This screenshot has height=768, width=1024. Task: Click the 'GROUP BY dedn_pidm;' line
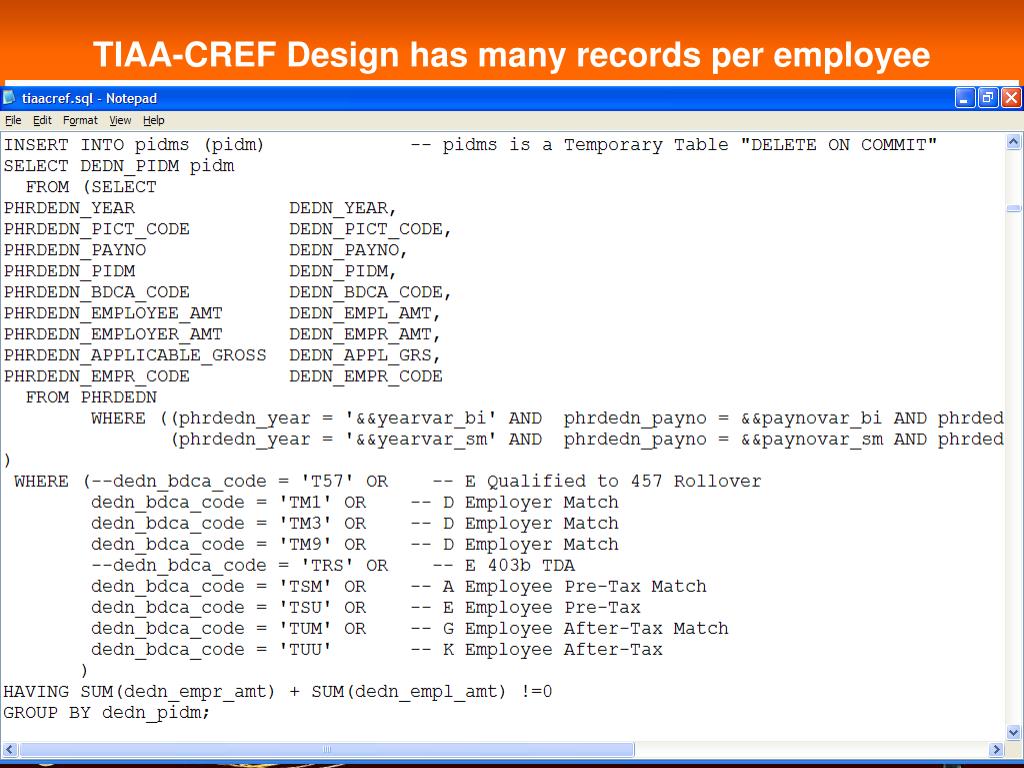coord(106,712)
